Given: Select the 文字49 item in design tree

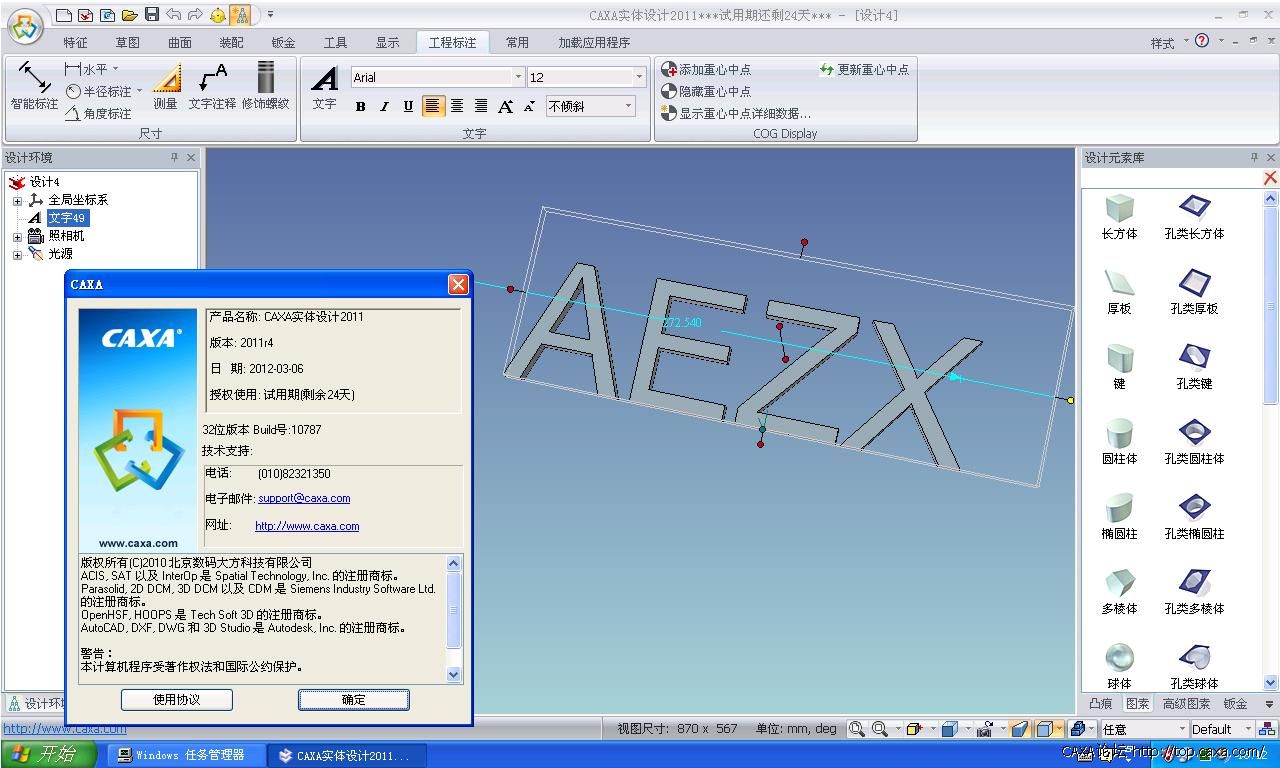Looking at the screenshot, I should coord(67,218).
